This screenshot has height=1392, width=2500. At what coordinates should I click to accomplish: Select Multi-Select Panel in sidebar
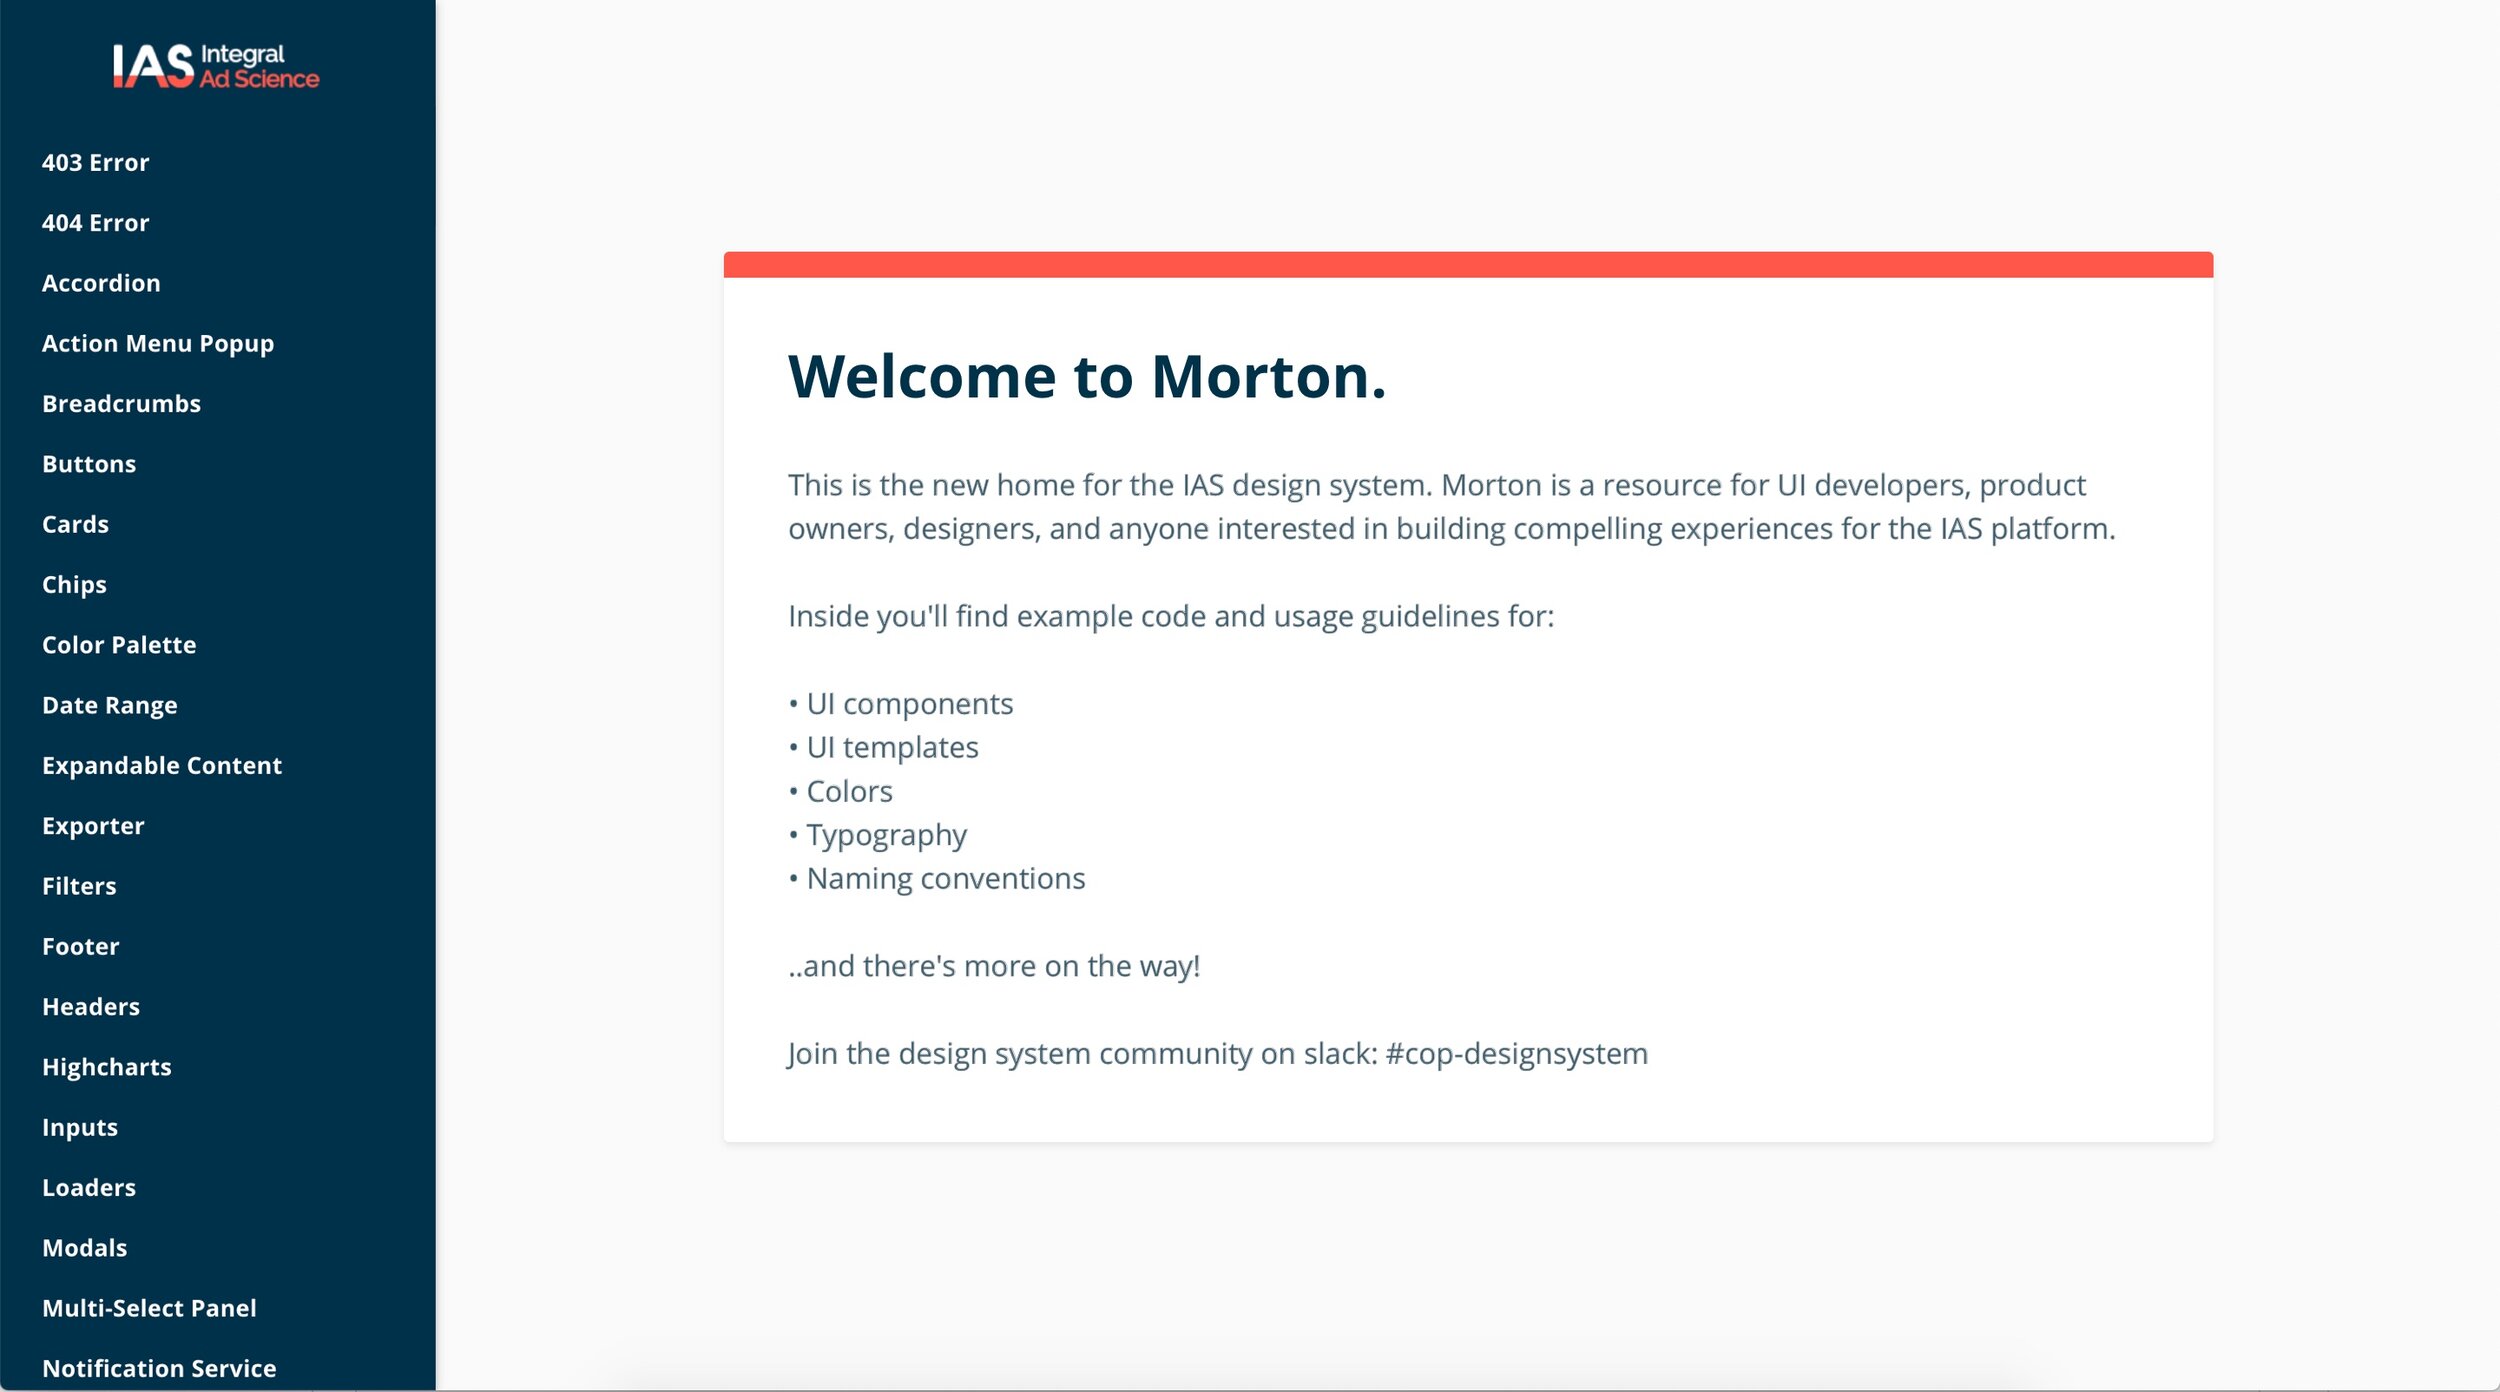[149, 1308]
